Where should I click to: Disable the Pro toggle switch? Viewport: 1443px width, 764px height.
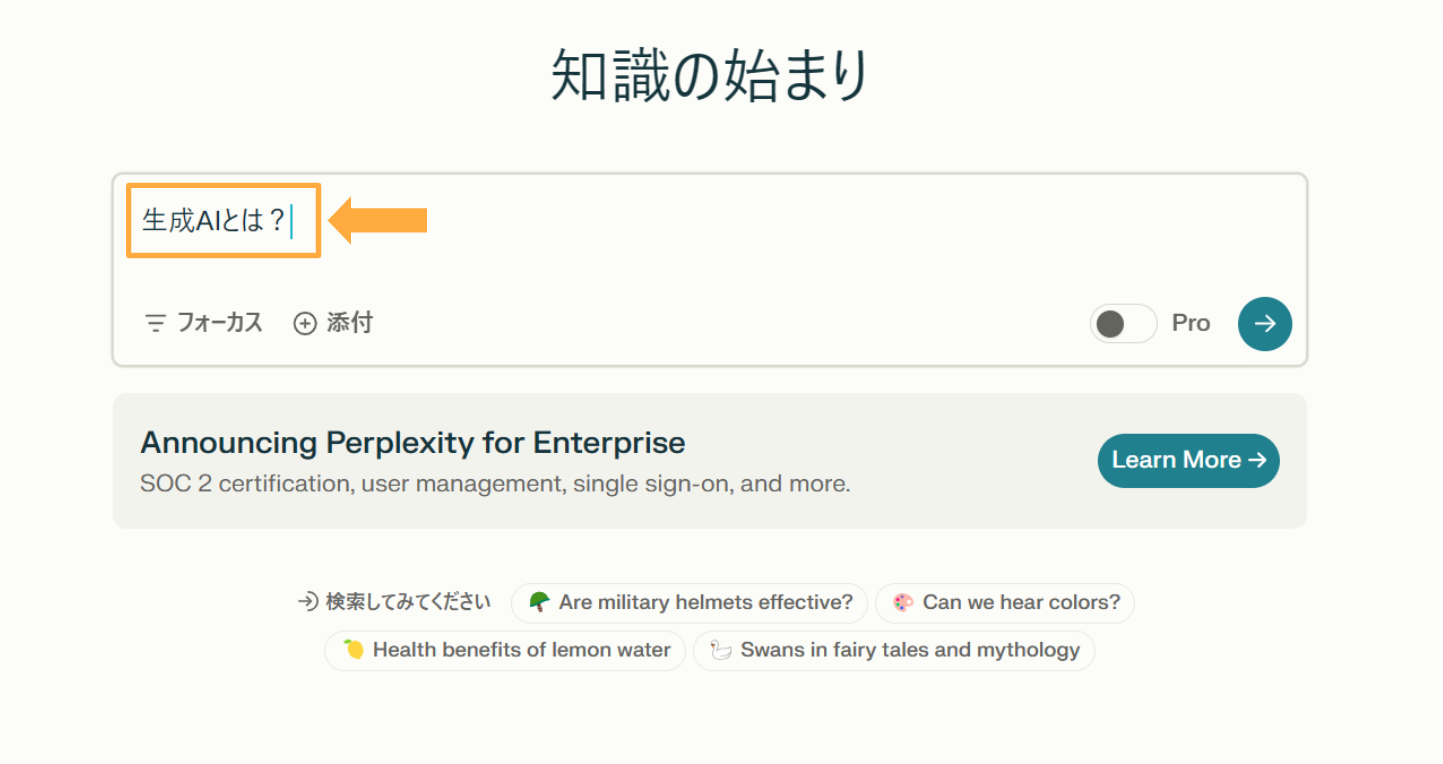[1122, 323]
